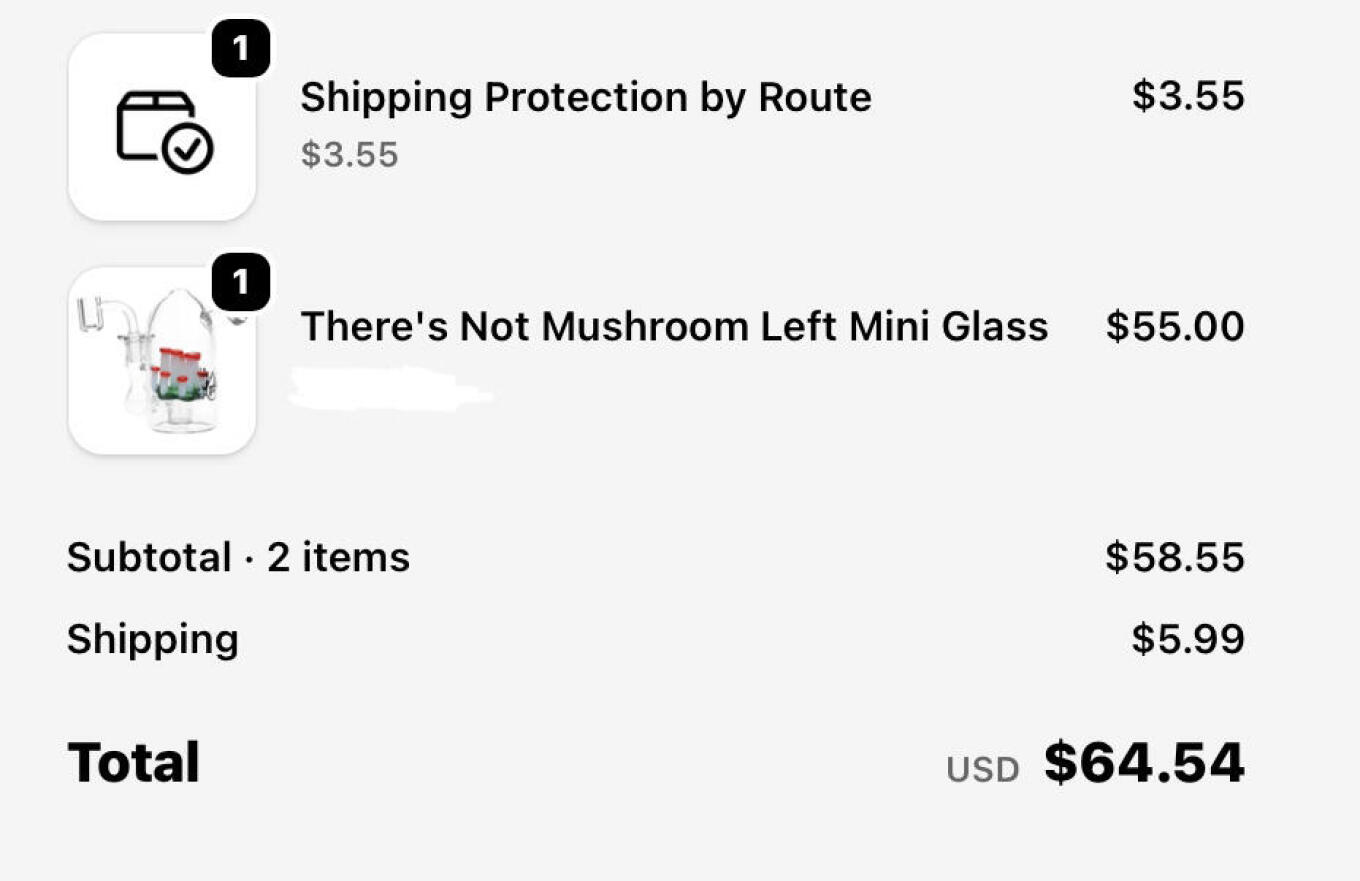1360x881 pixels.
Task: Click the gray $3.55 price under Shipping Protection
Action: tap(349, 154)
